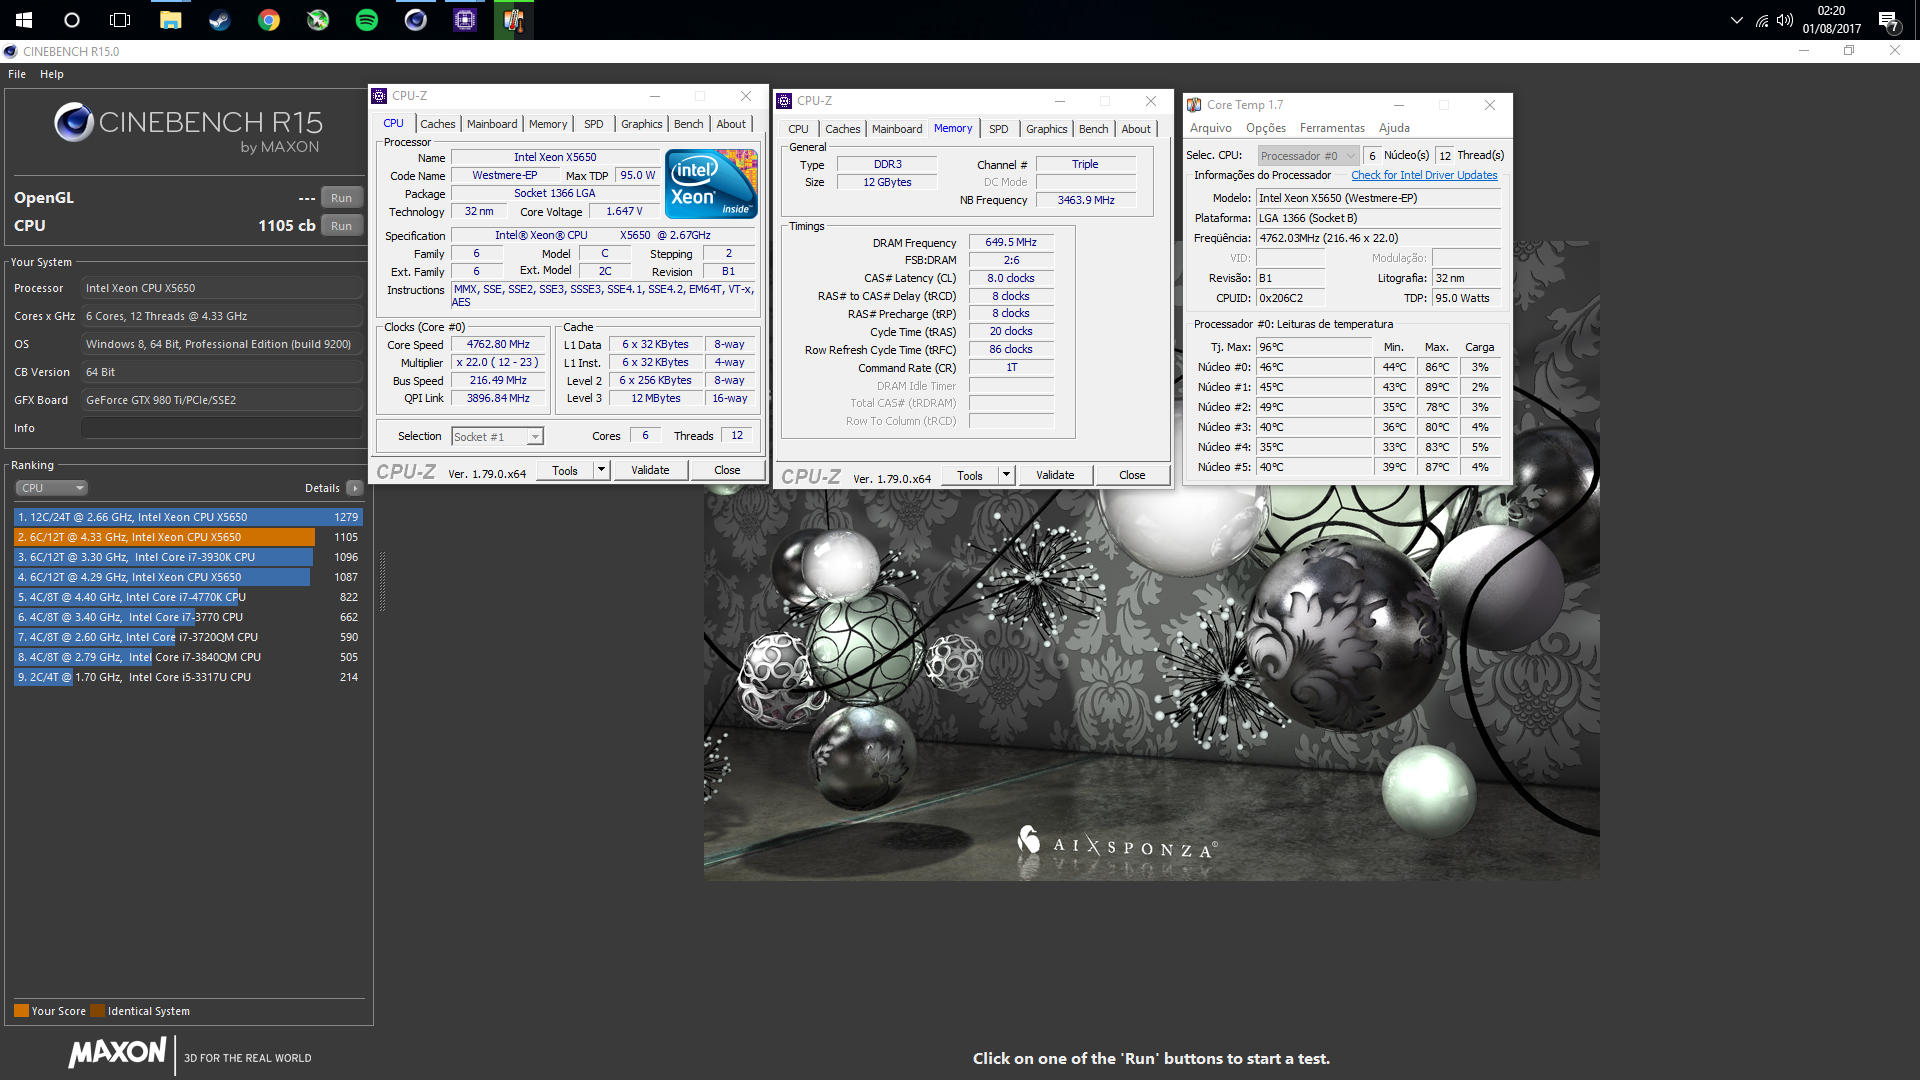Open the CPU ranking type dropdown
Image resolution: width=1920 pixels, height=1080 pixels.
(x=52, y=488)
